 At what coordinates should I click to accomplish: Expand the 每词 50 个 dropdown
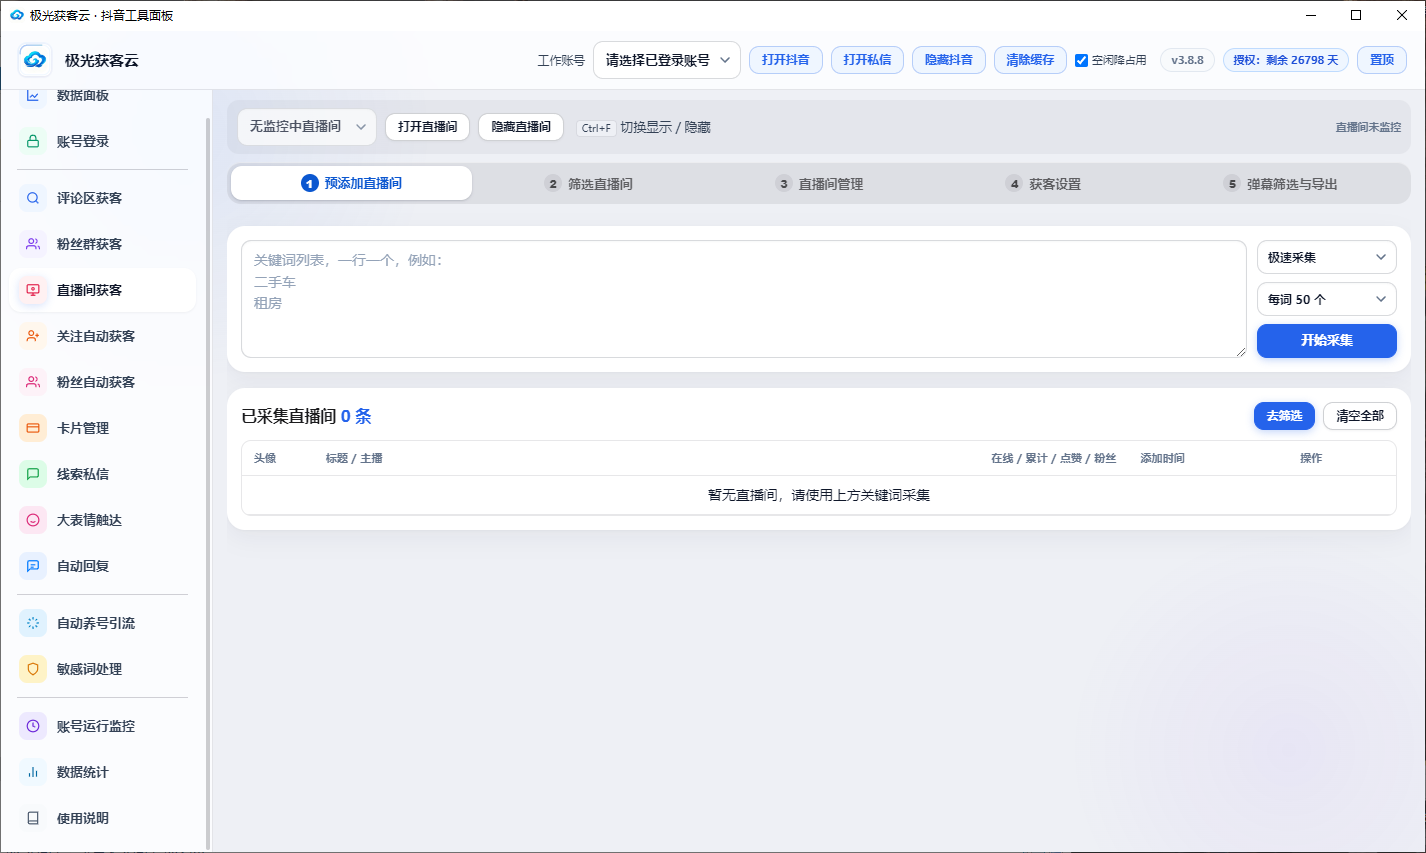pos(1327,299)
